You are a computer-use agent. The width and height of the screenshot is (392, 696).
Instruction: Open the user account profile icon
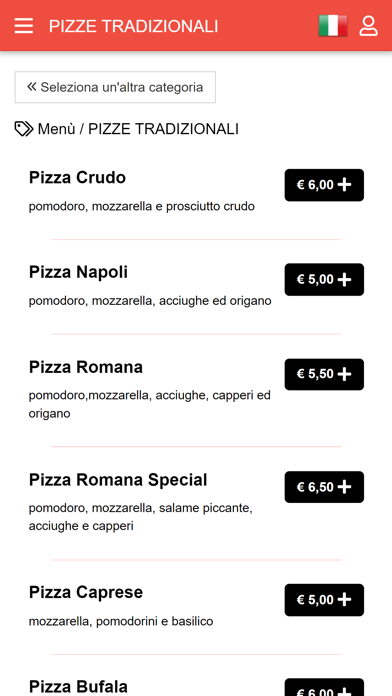[x=368, y=26]
